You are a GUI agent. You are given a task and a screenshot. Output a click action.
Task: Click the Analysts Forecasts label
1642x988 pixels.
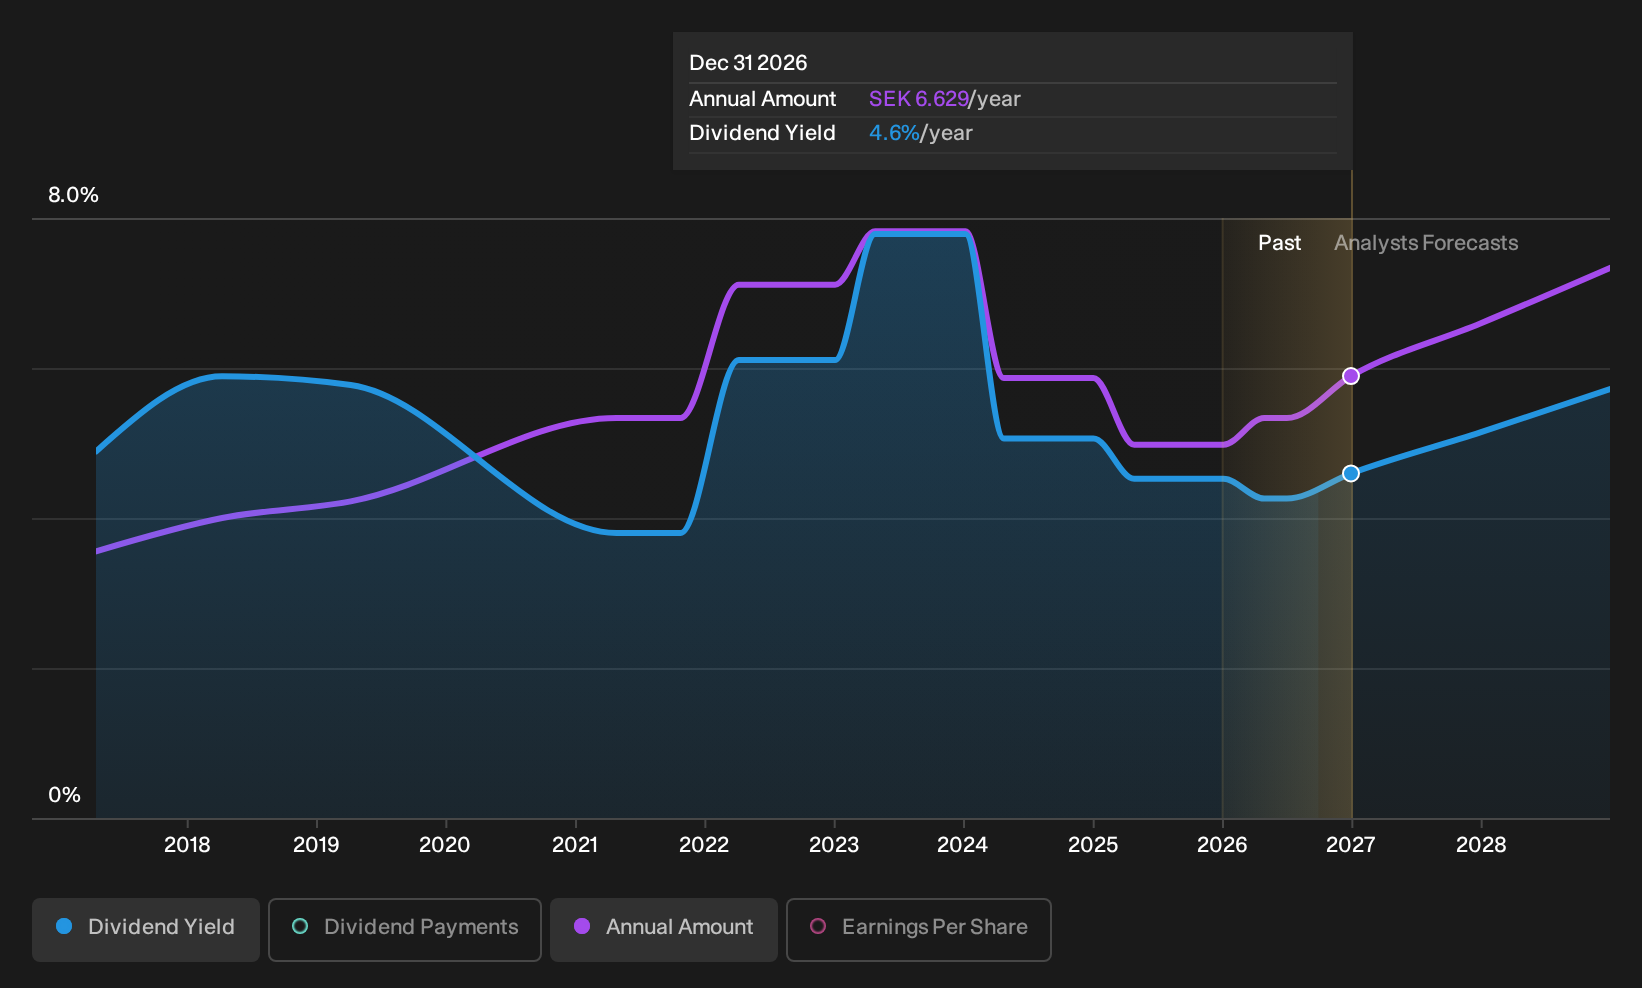[x=1426, y=243]
